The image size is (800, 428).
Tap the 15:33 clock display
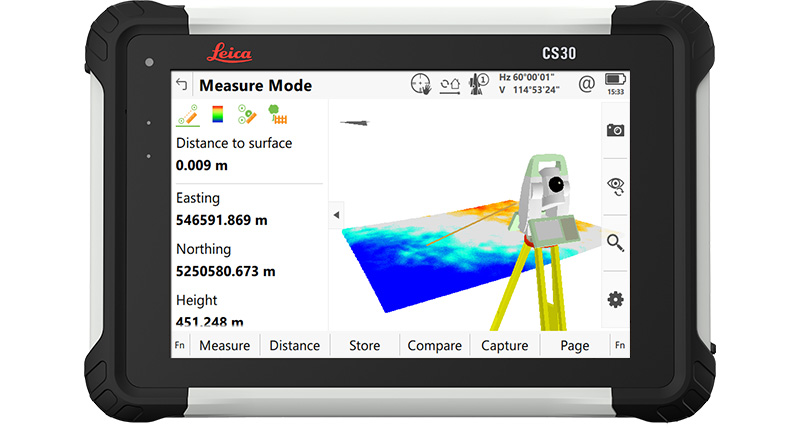click(615, 92)
